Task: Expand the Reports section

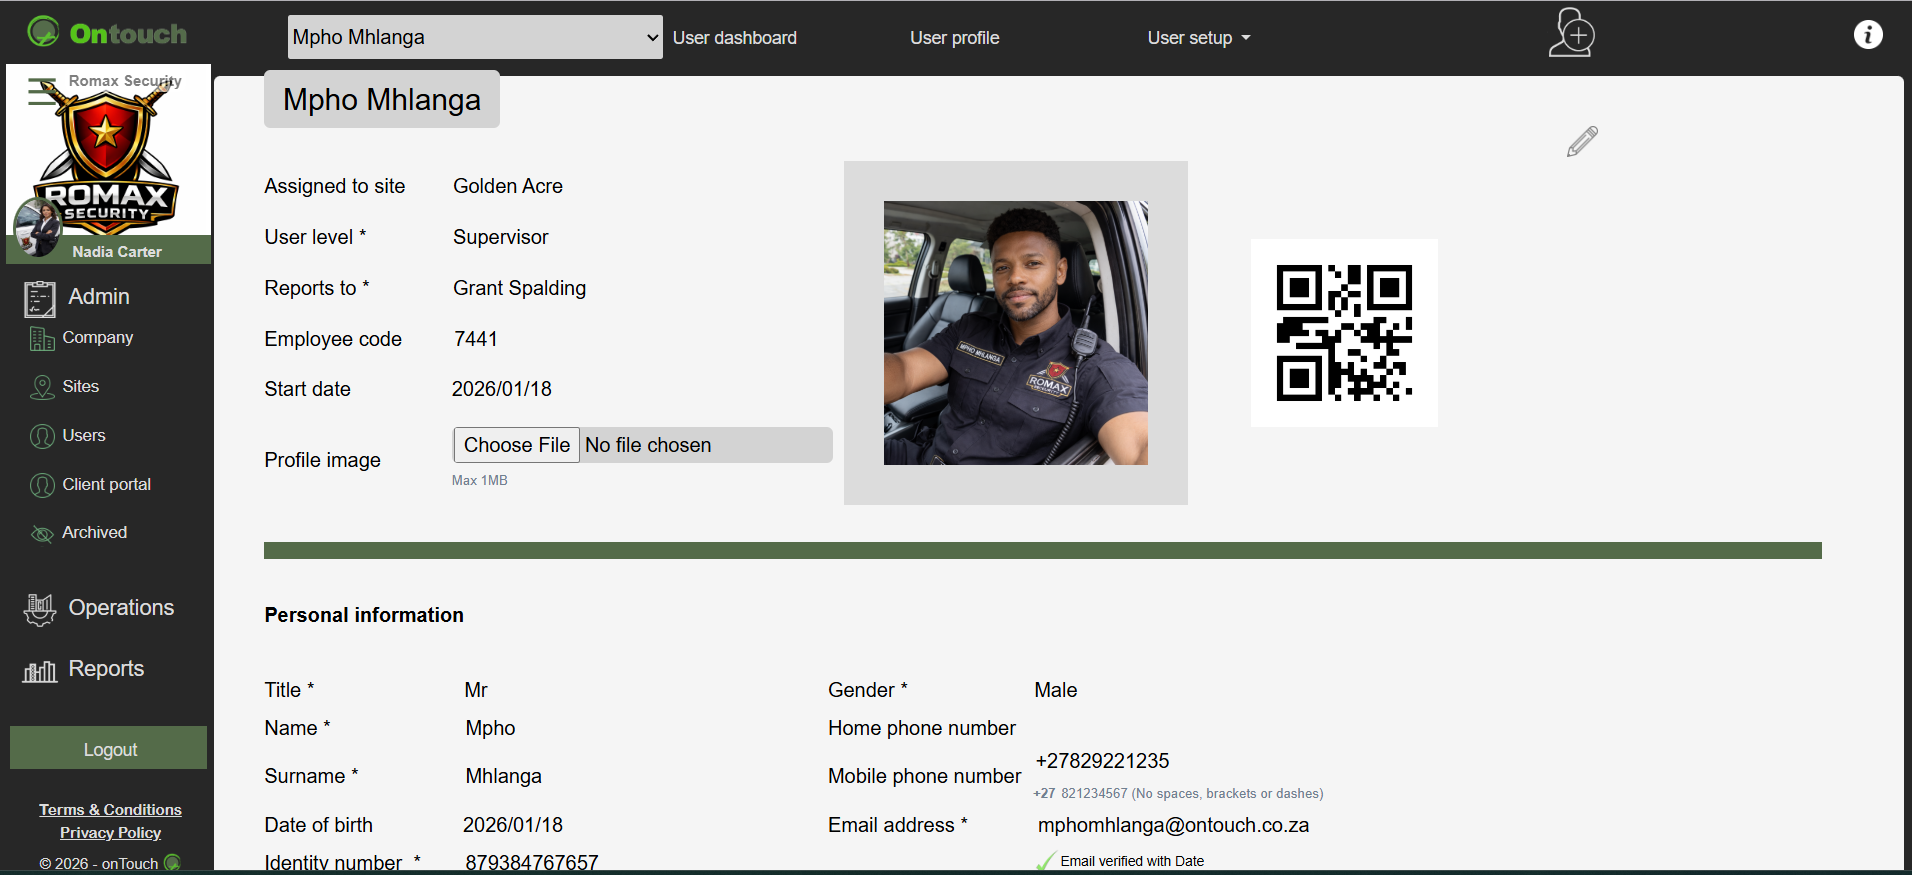Action: click(106, 669)
